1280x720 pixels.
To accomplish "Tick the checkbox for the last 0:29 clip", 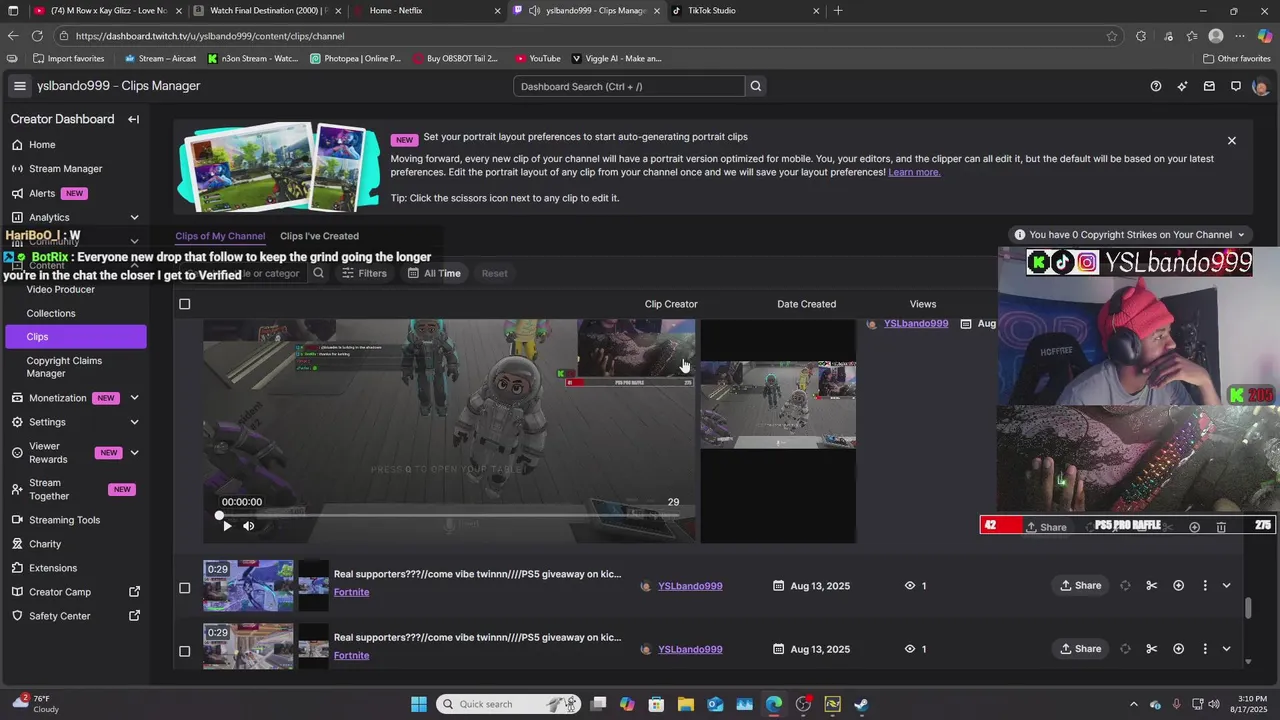I will (184, 651).
